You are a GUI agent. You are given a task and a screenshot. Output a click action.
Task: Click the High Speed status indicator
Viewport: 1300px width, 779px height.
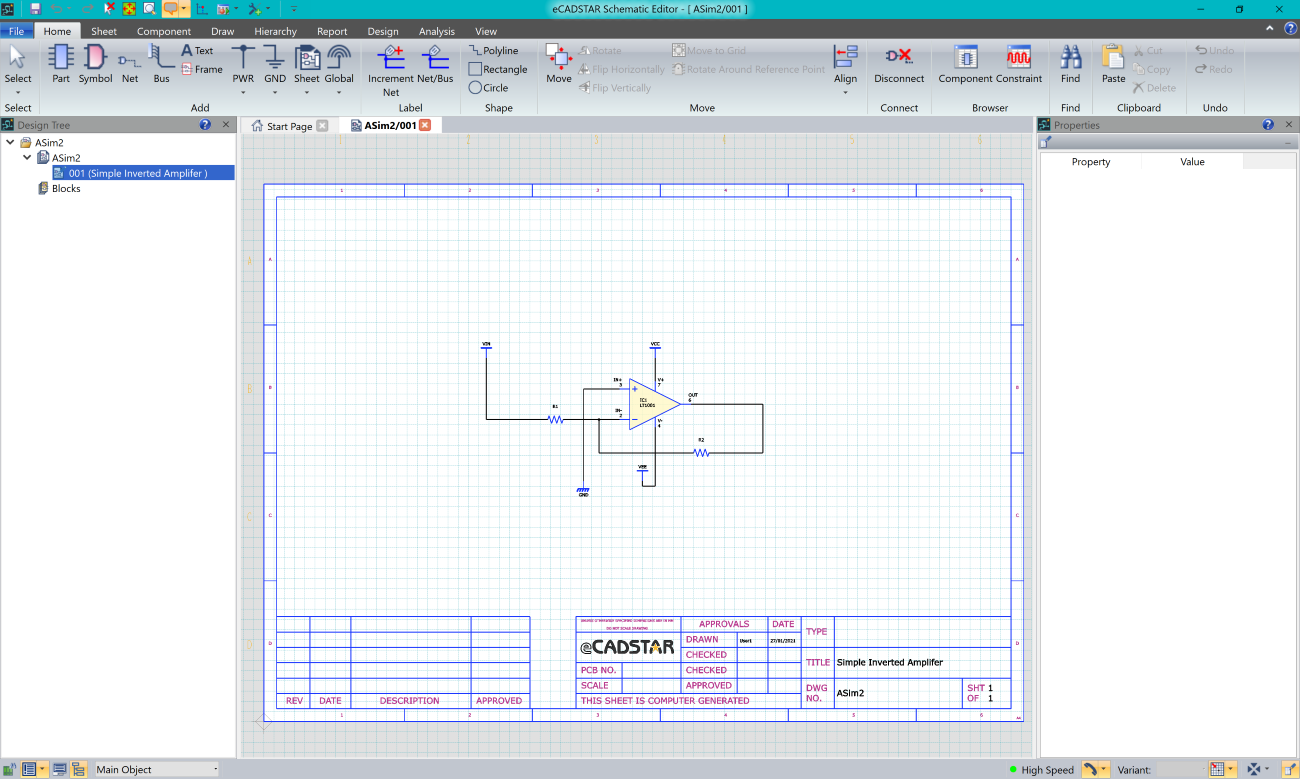[x=1040, y=769]
